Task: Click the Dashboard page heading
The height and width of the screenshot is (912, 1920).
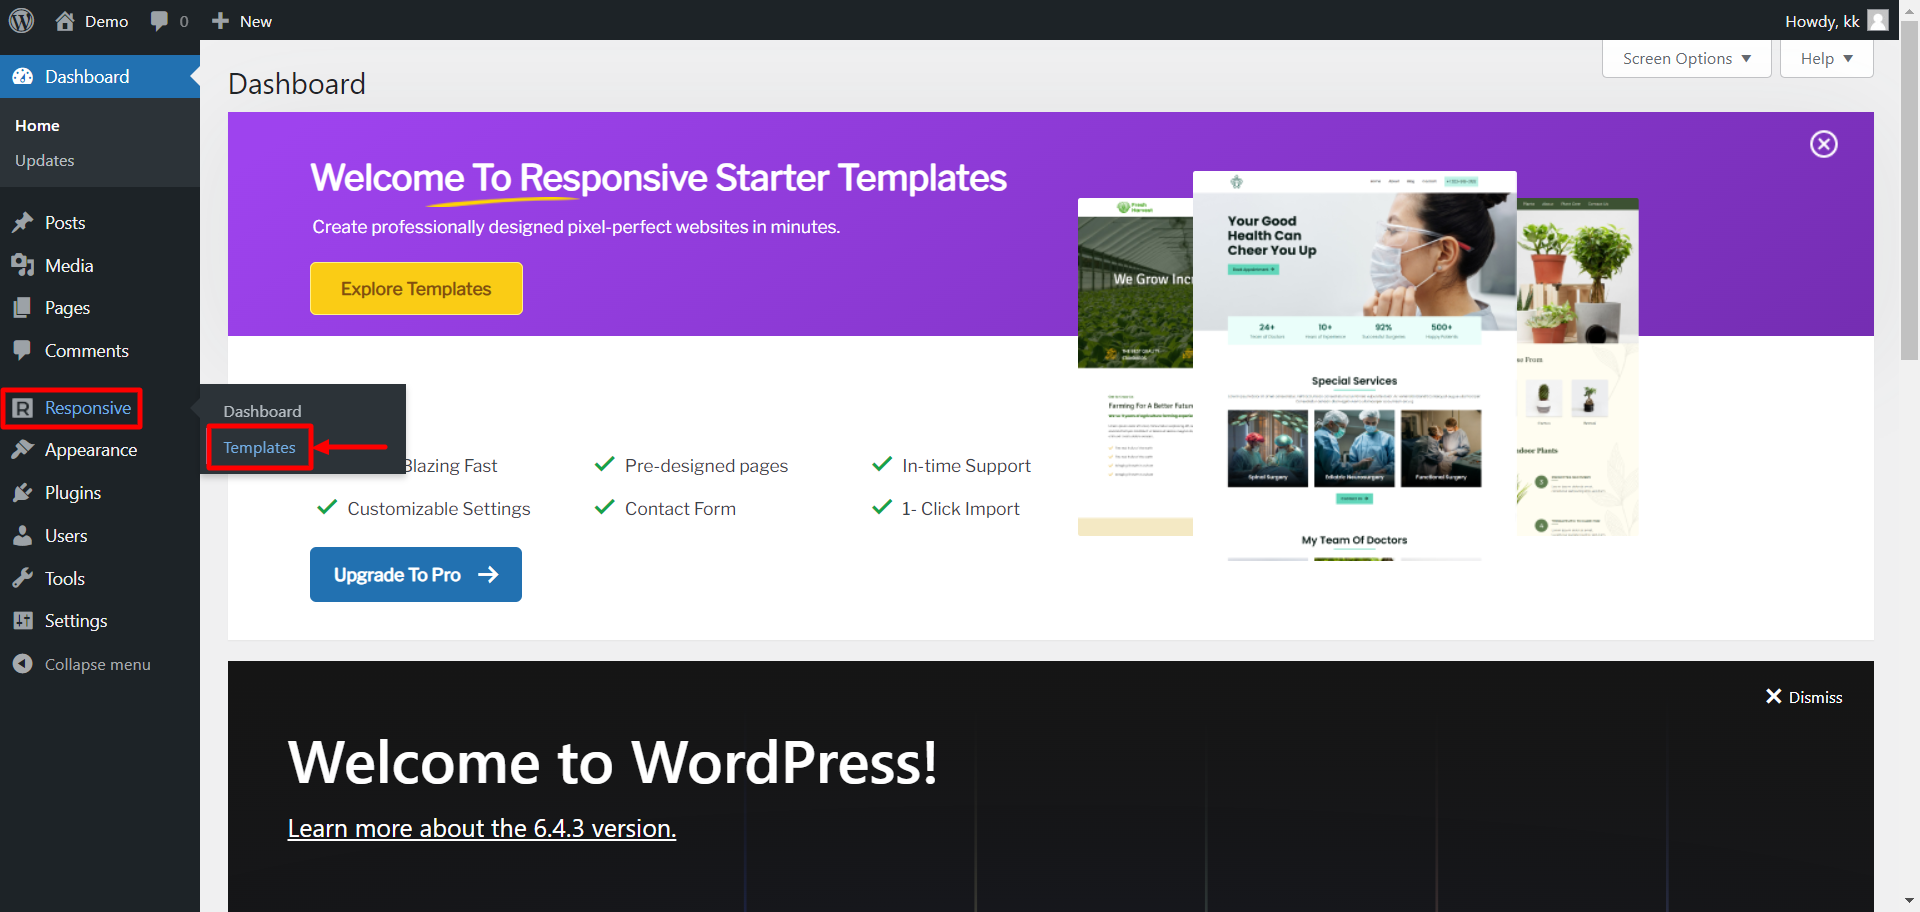Action: tap(297, 84)
